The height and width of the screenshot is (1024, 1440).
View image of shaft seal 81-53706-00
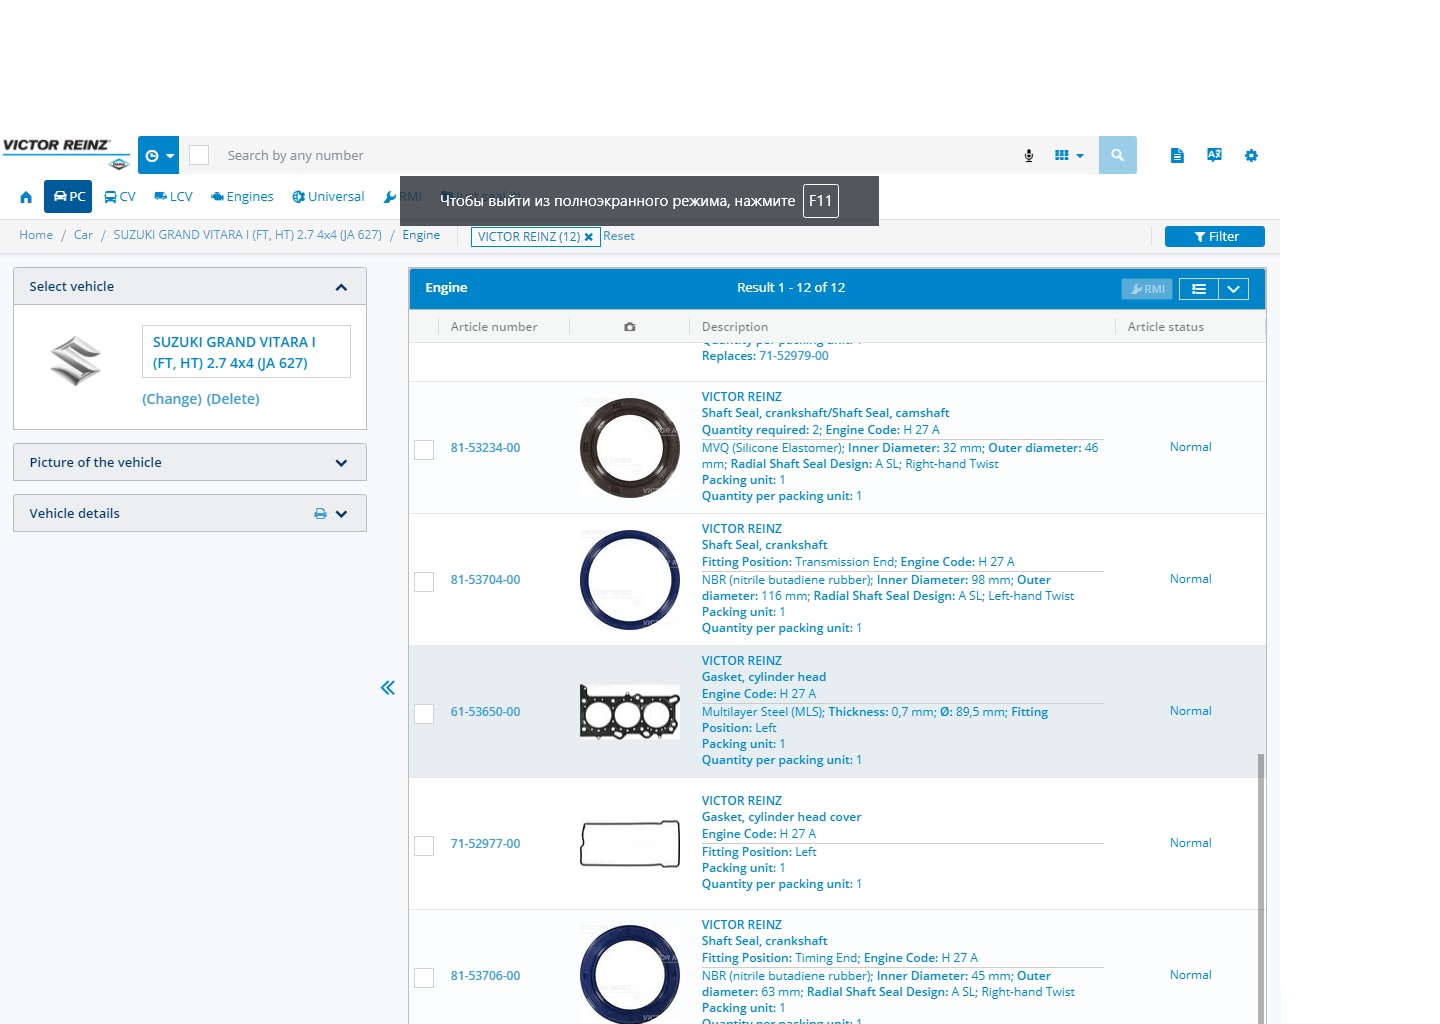tap(630, 974)
